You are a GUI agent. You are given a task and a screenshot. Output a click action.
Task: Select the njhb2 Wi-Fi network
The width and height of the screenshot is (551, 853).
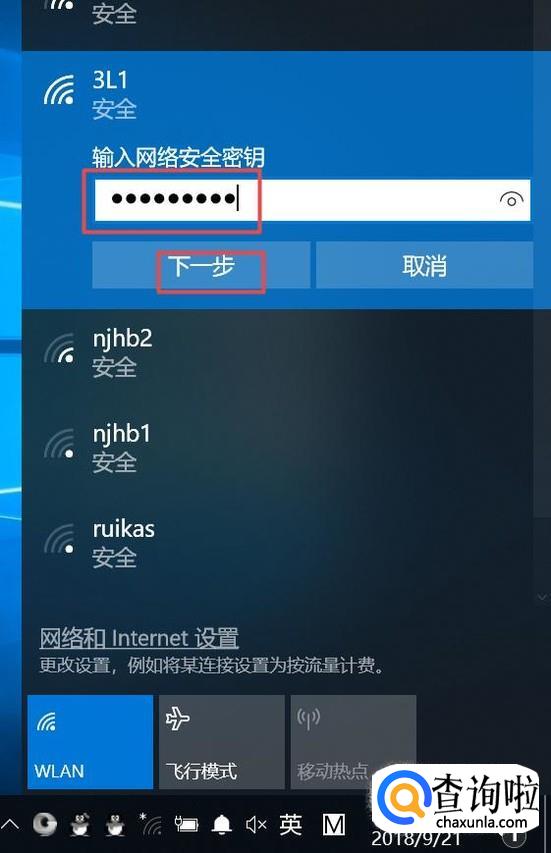point(277,353)
